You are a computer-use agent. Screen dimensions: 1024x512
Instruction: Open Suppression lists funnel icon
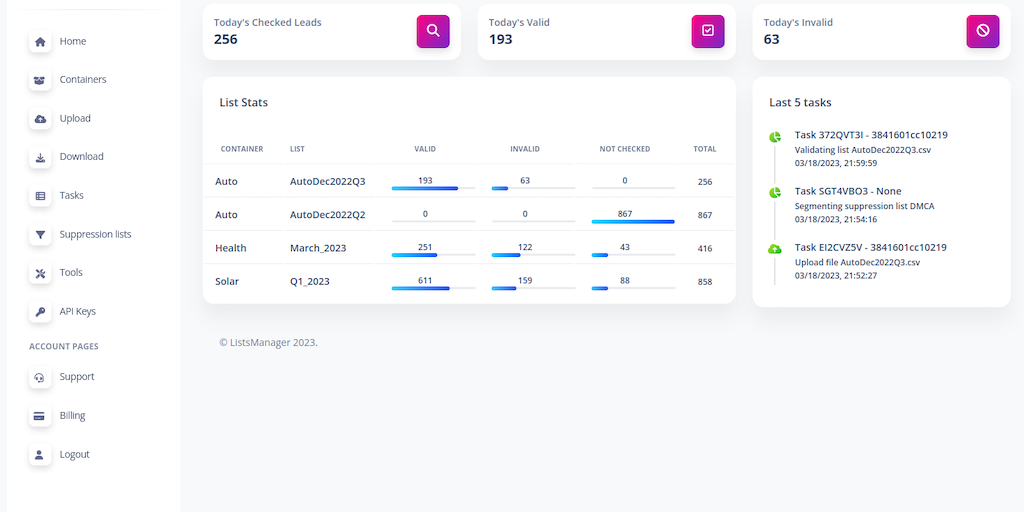[40, 235]
